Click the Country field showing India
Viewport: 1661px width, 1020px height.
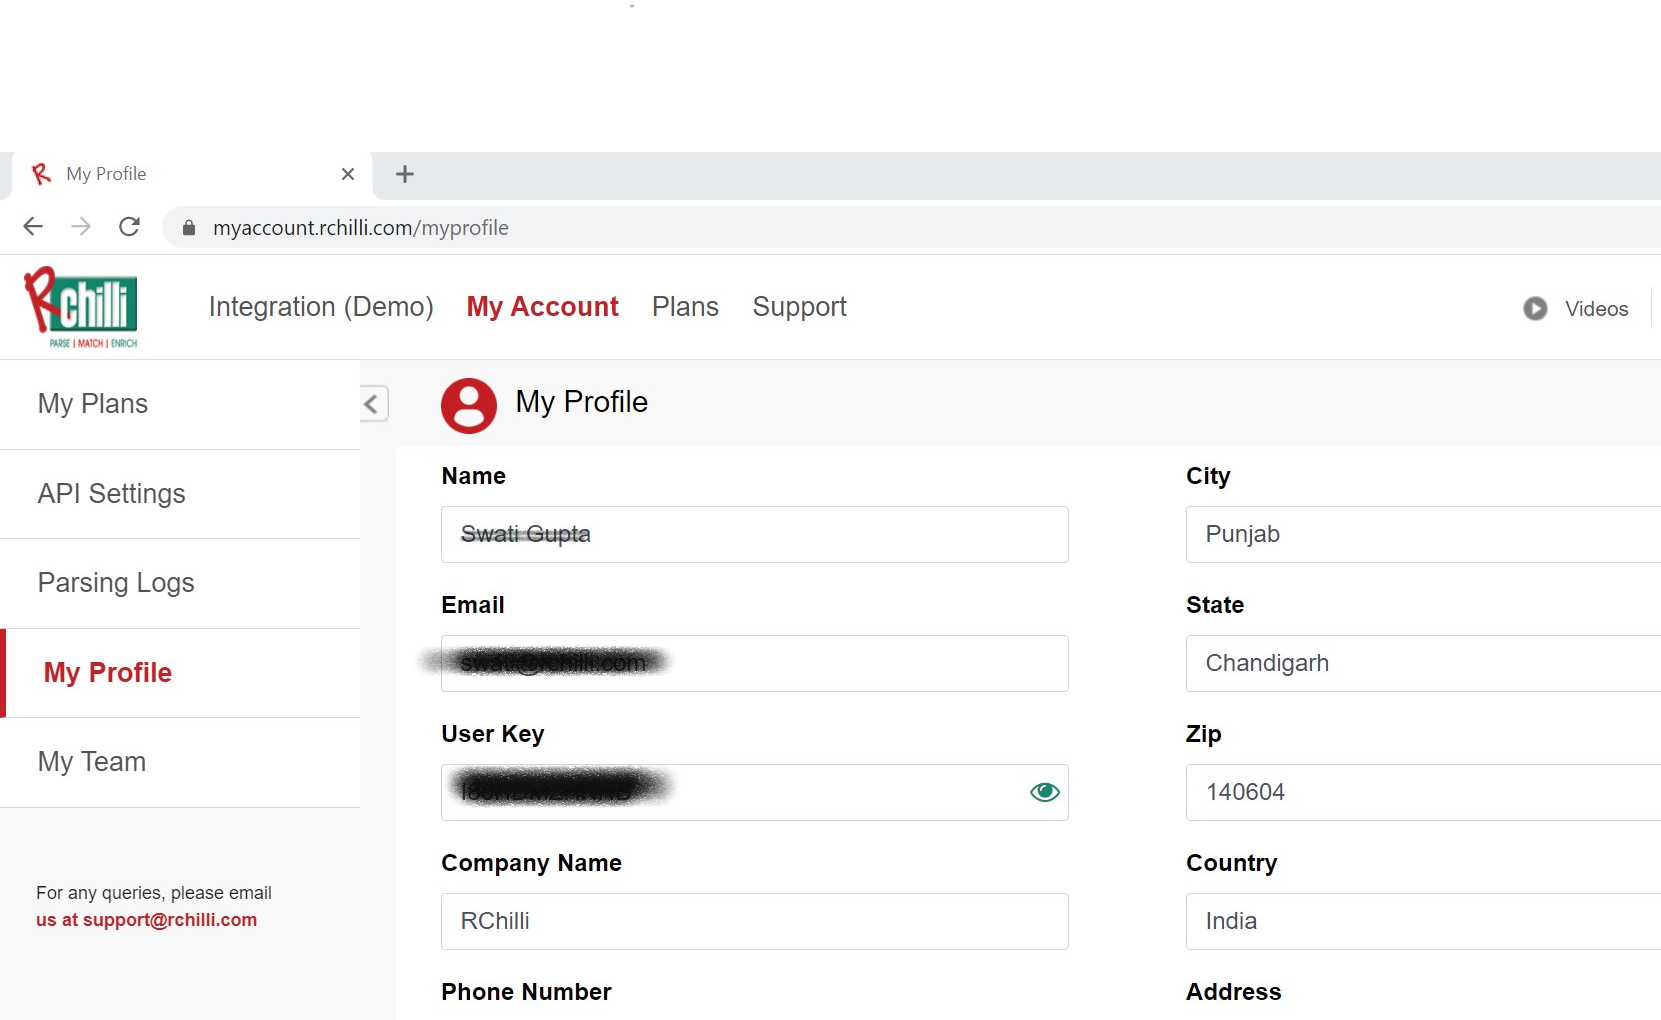coord(1423,921)
